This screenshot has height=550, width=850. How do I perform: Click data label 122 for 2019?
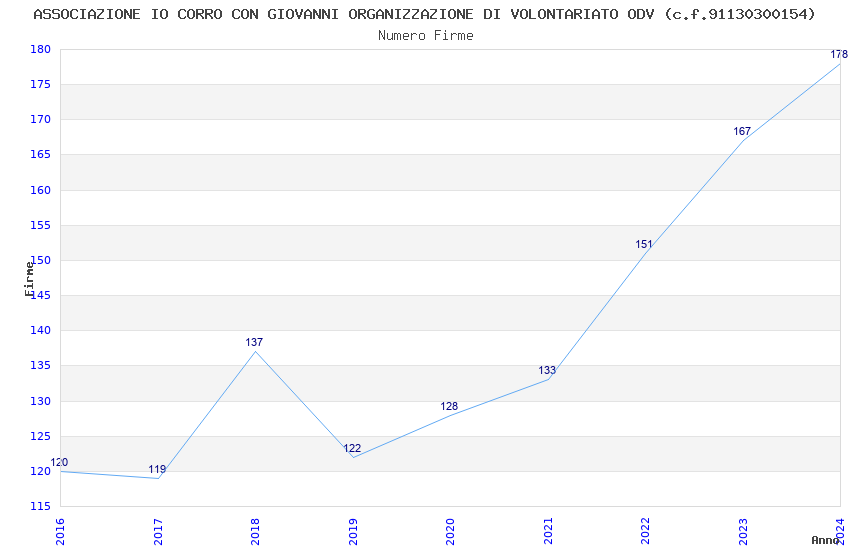click(352, 448)
